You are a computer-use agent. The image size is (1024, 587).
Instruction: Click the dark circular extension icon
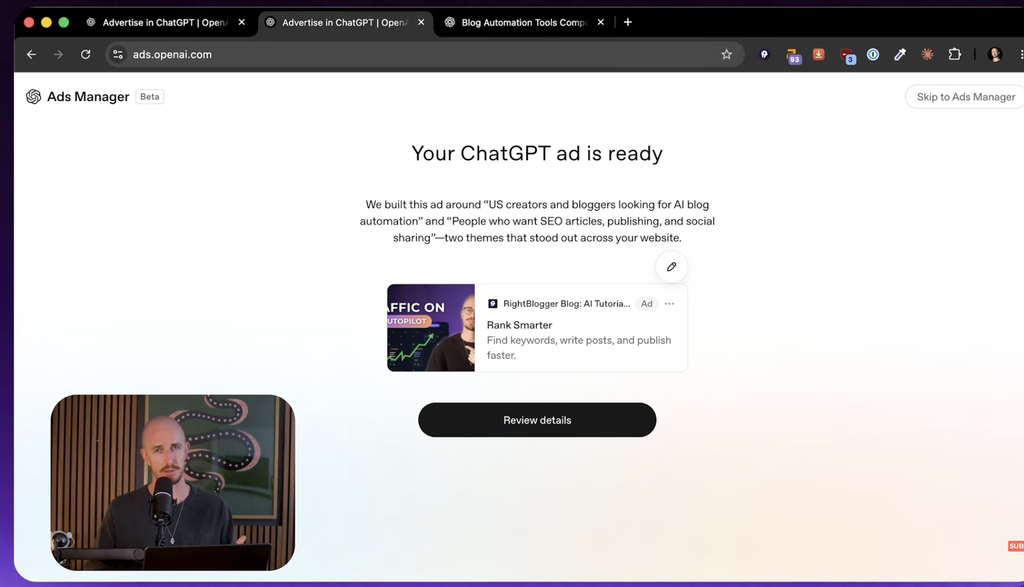[x=764, y=55]
